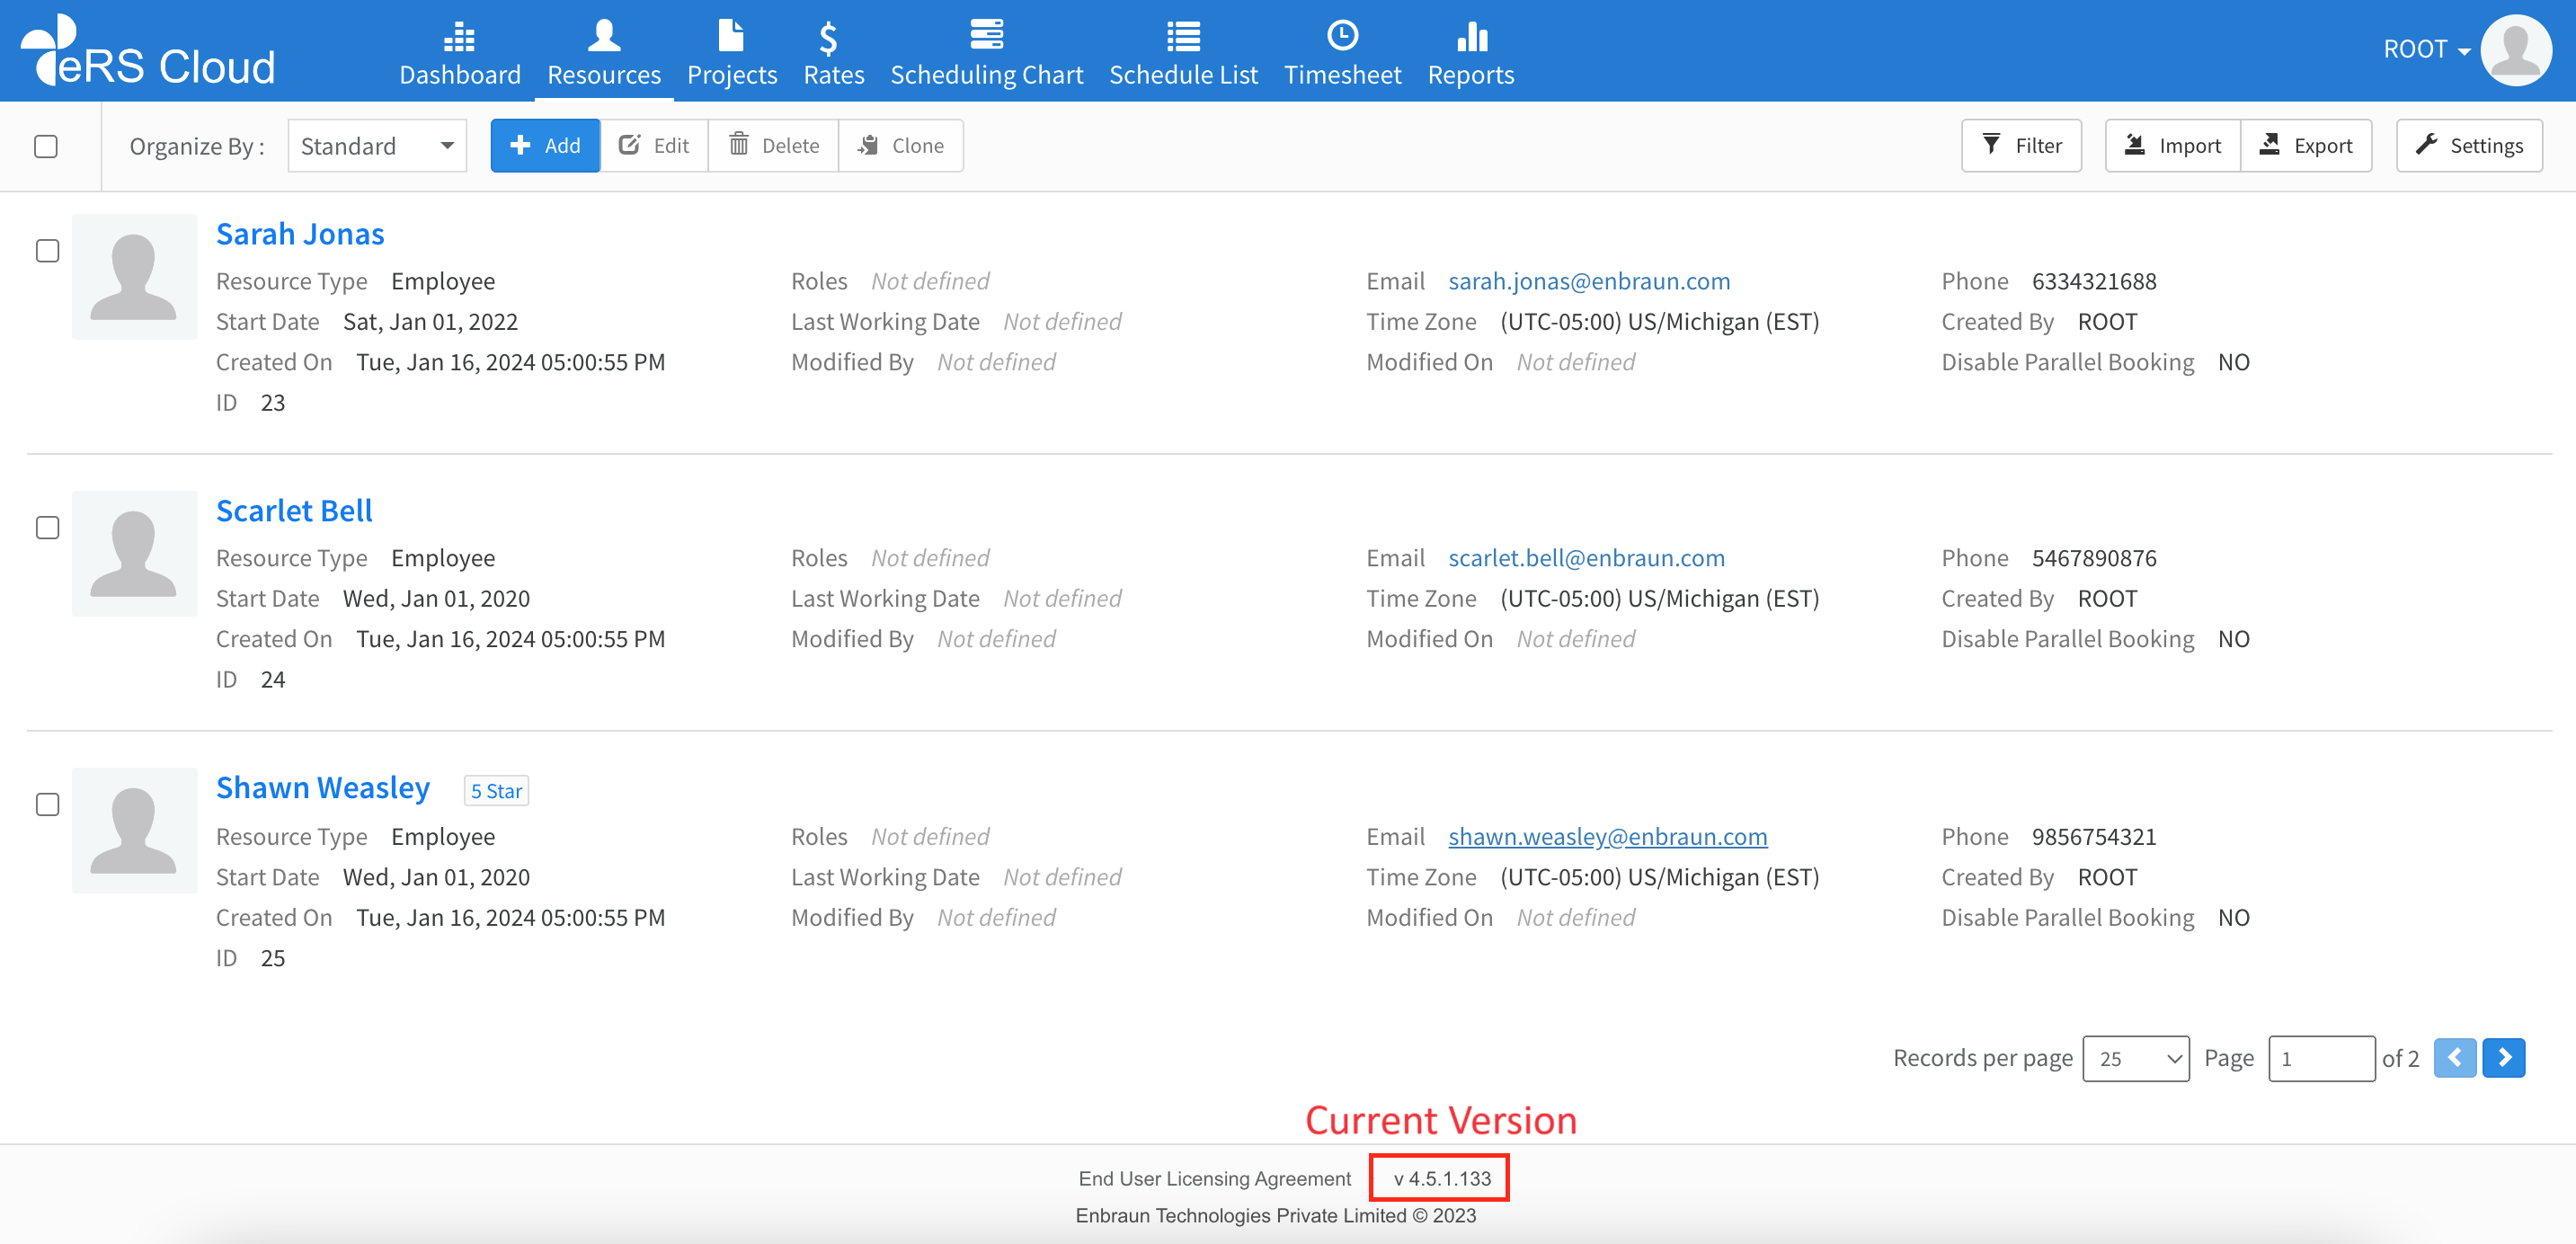Screen dimensions: 2576x1244
Task: Open the Scarlet Bell resource name link
Action: pyautogui.click(x=294, y=511)
